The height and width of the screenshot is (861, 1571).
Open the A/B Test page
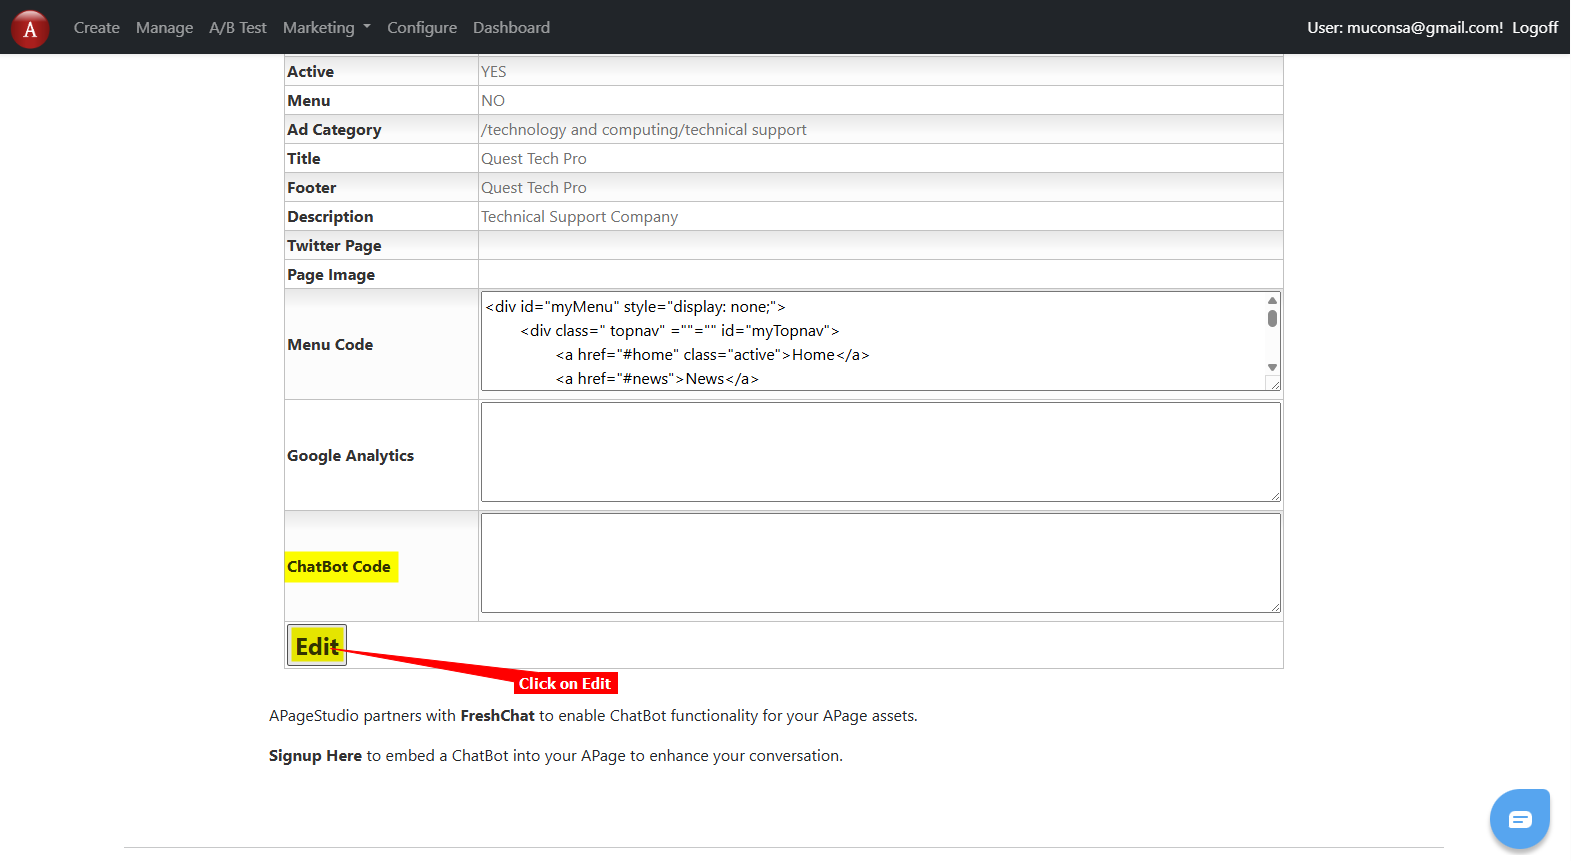click(237, 28)
